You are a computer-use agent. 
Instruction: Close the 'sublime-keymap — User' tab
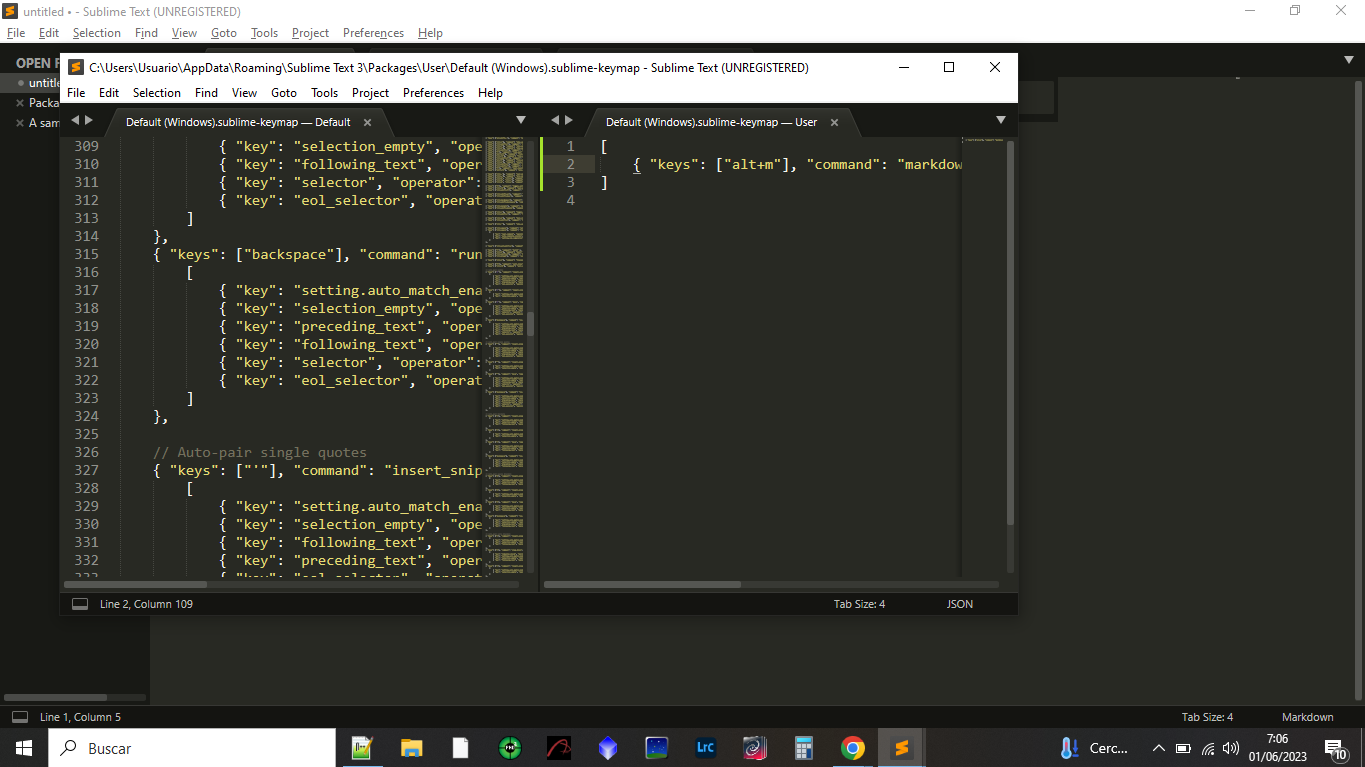pos(835,122)
